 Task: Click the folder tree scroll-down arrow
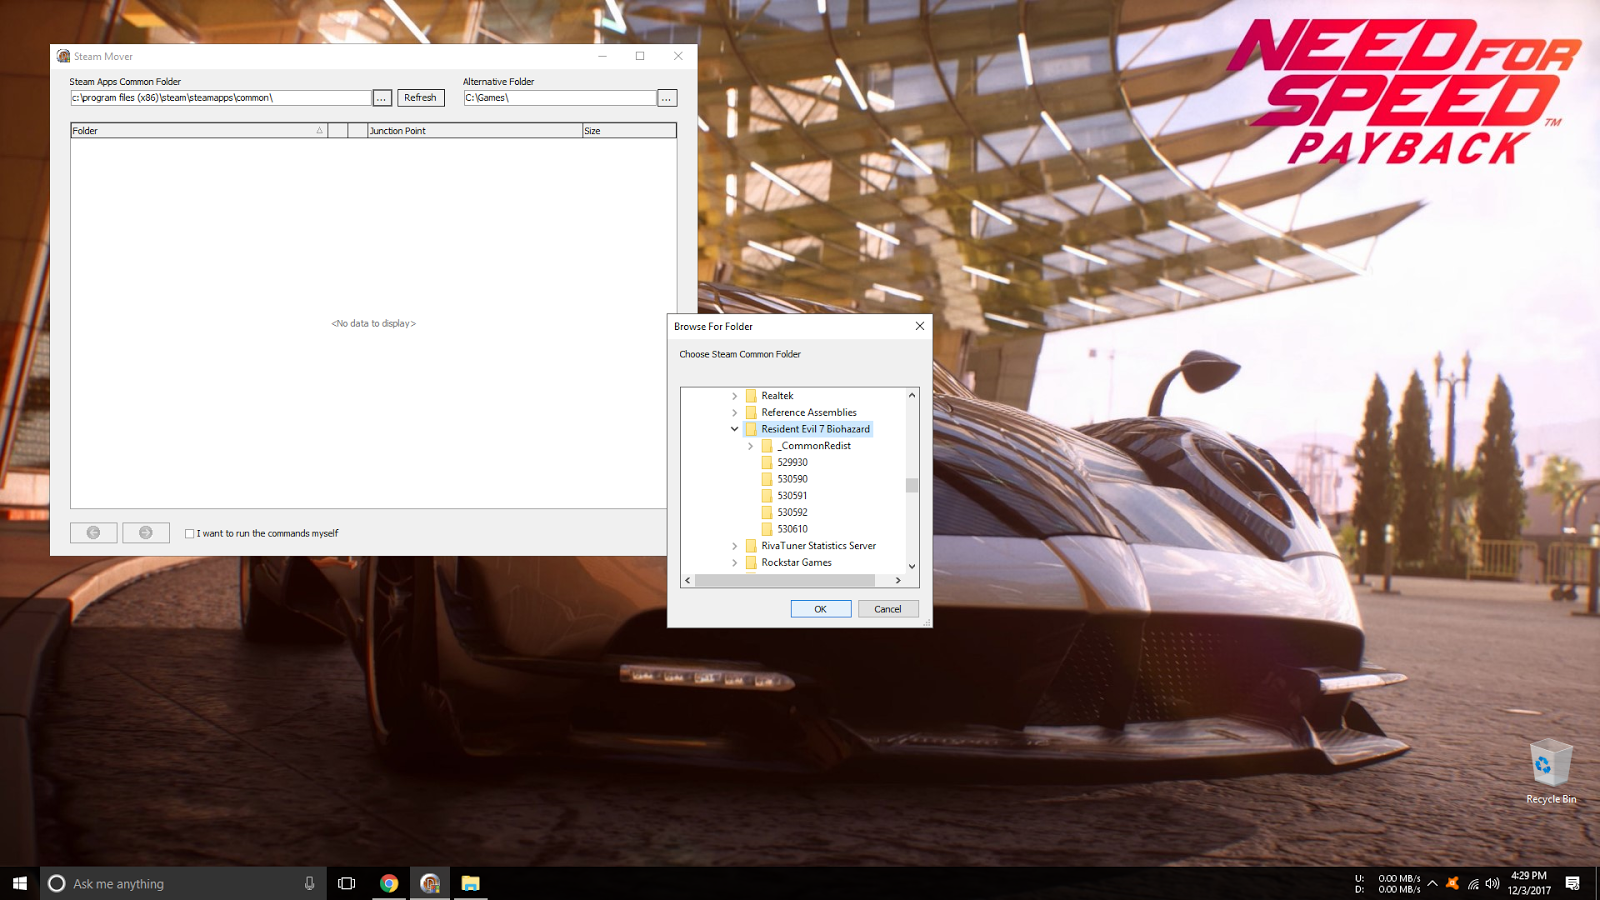tap(912, 566)
